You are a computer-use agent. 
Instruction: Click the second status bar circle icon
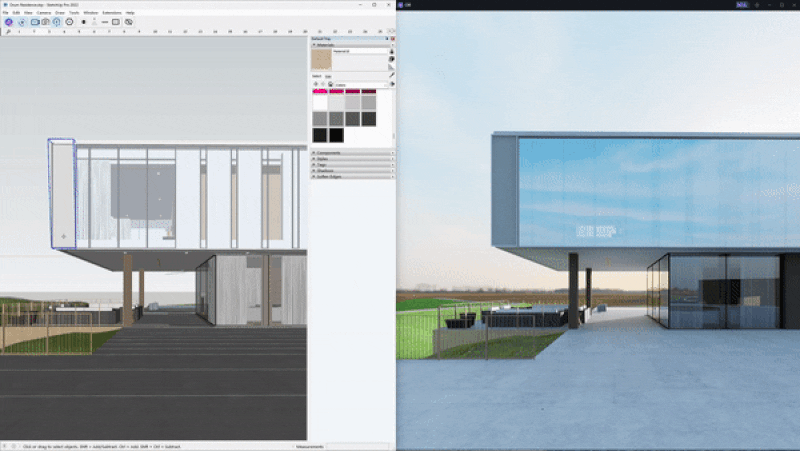pos(14,446)
